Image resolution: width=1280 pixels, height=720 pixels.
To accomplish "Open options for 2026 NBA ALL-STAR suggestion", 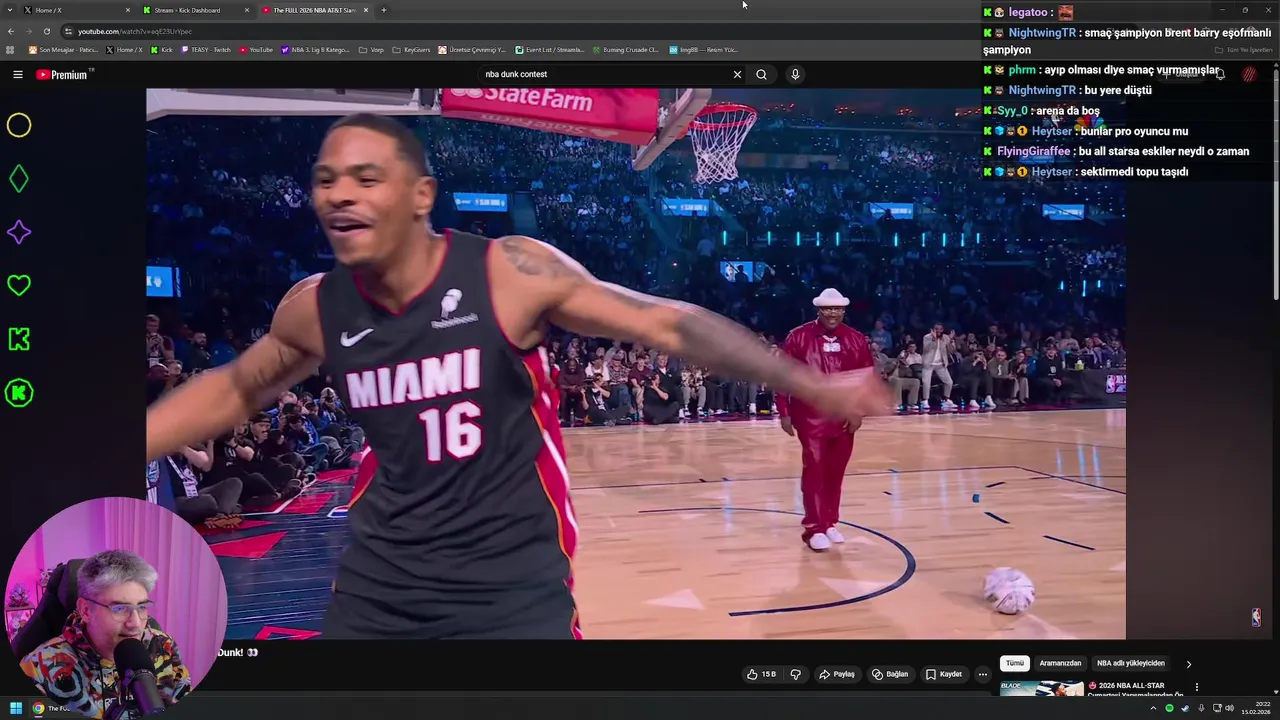I will tap(1196, 687).
